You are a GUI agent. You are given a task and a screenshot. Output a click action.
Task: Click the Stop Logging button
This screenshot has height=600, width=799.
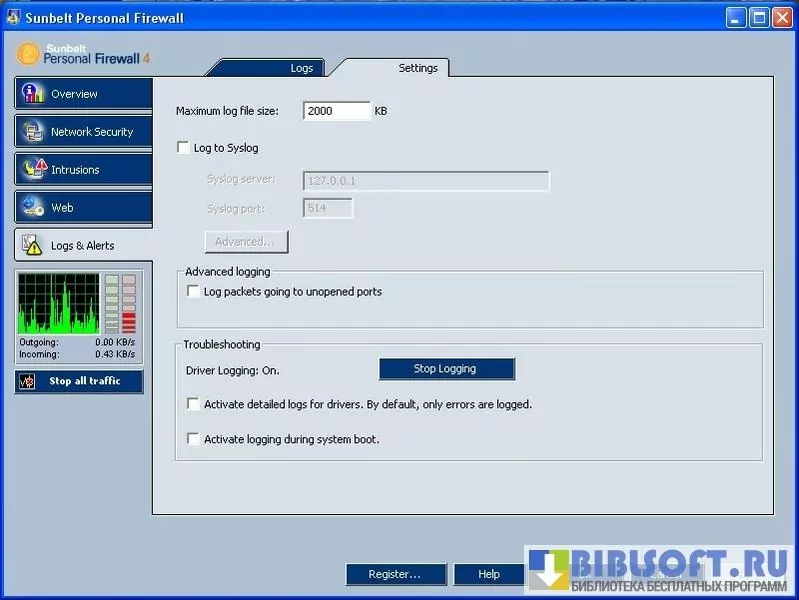tap(446, 369)
